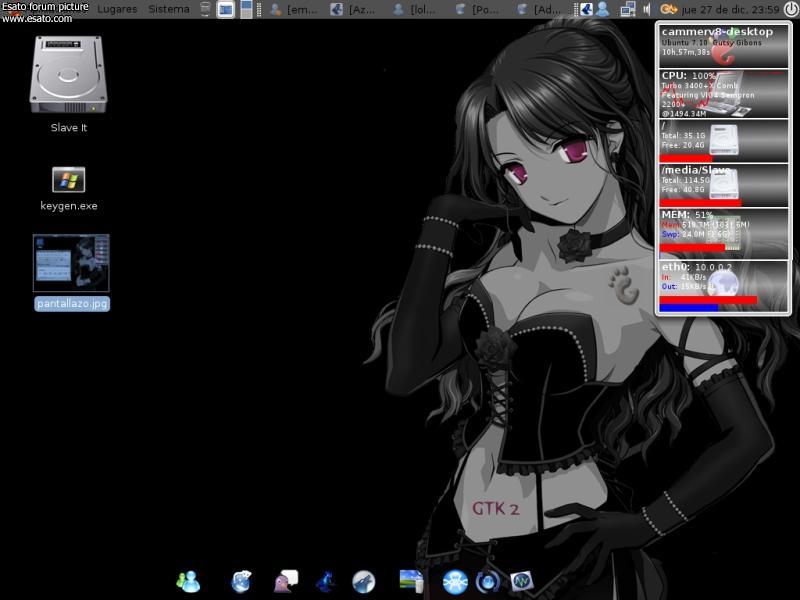The height and width of the screenshot is (600, 800).
Task: Open the Lugares menu
Action: (117, 9)
